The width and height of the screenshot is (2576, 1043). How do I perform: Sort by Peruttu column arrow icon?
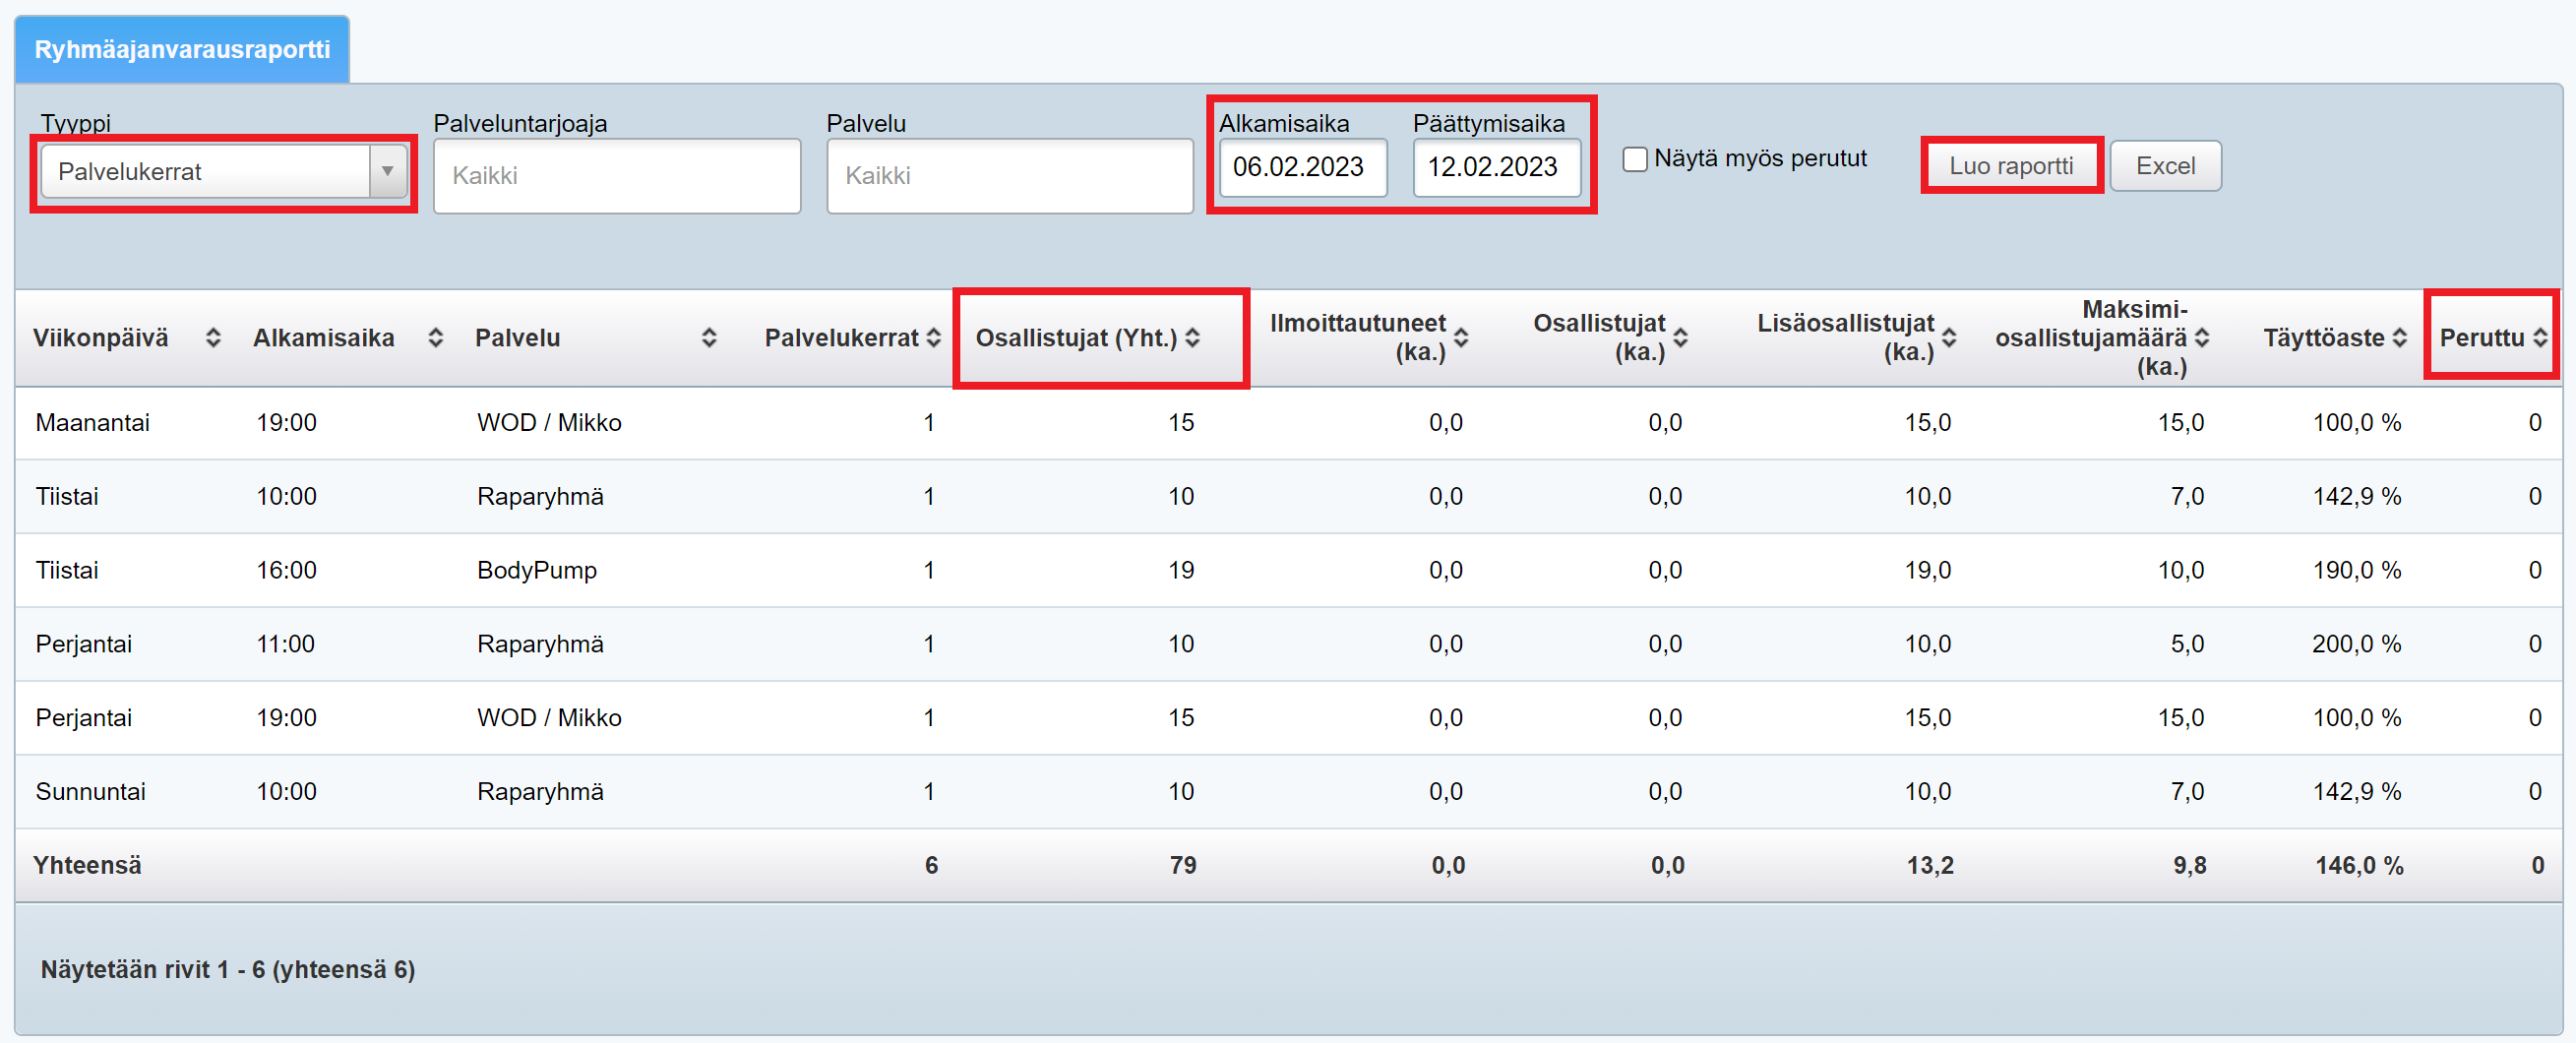tap(2540, 338)
